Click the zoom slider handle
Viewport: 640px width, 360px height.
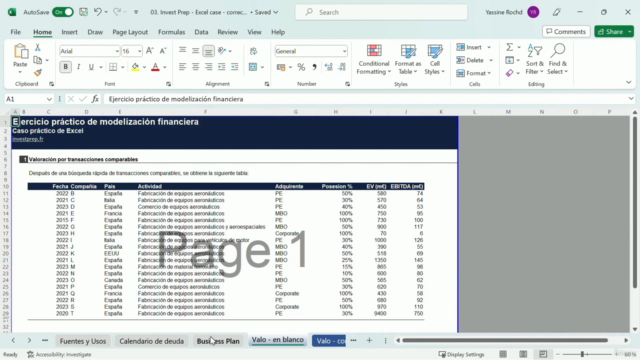coord(582,354)
